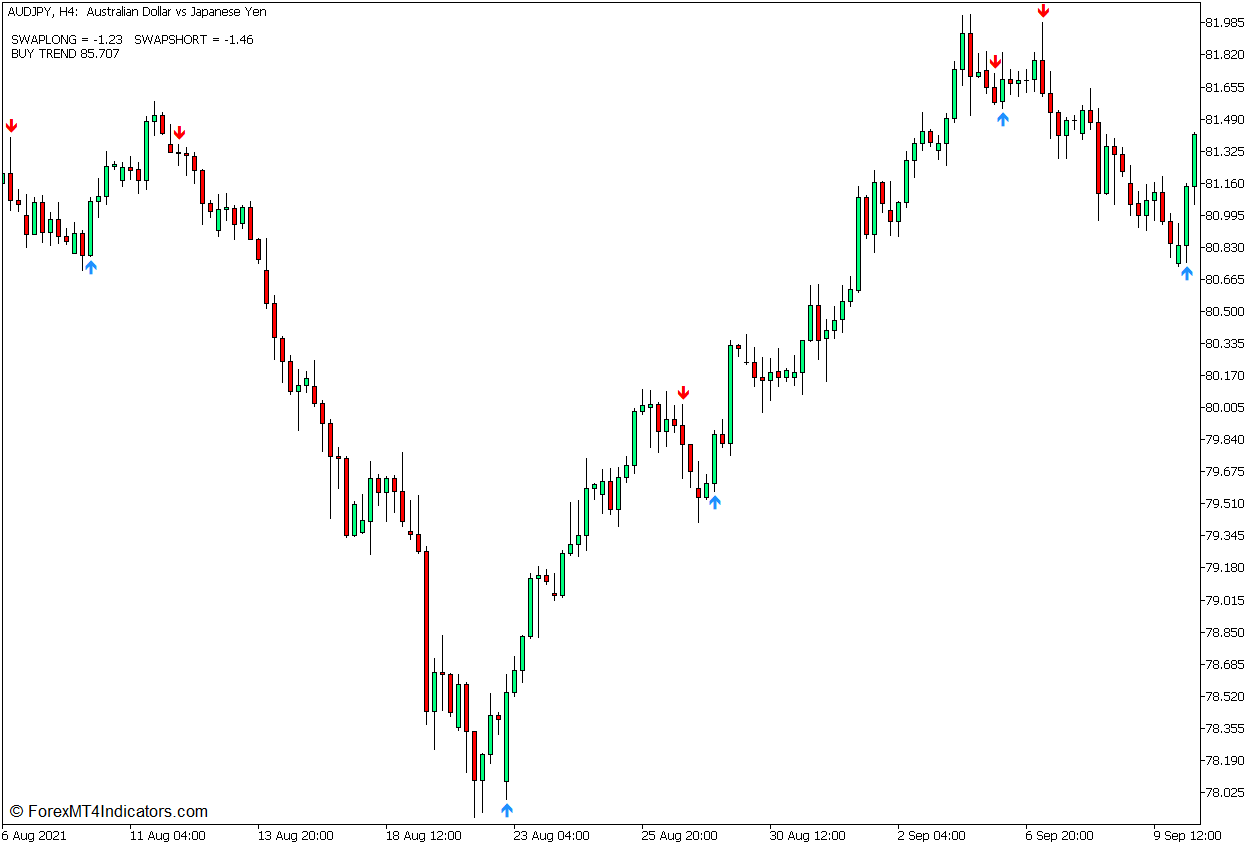The height and width of the screenshot is (848, 1256).
Task: Select the first red down arrow near 6 Aug
Action: point(12,126)
